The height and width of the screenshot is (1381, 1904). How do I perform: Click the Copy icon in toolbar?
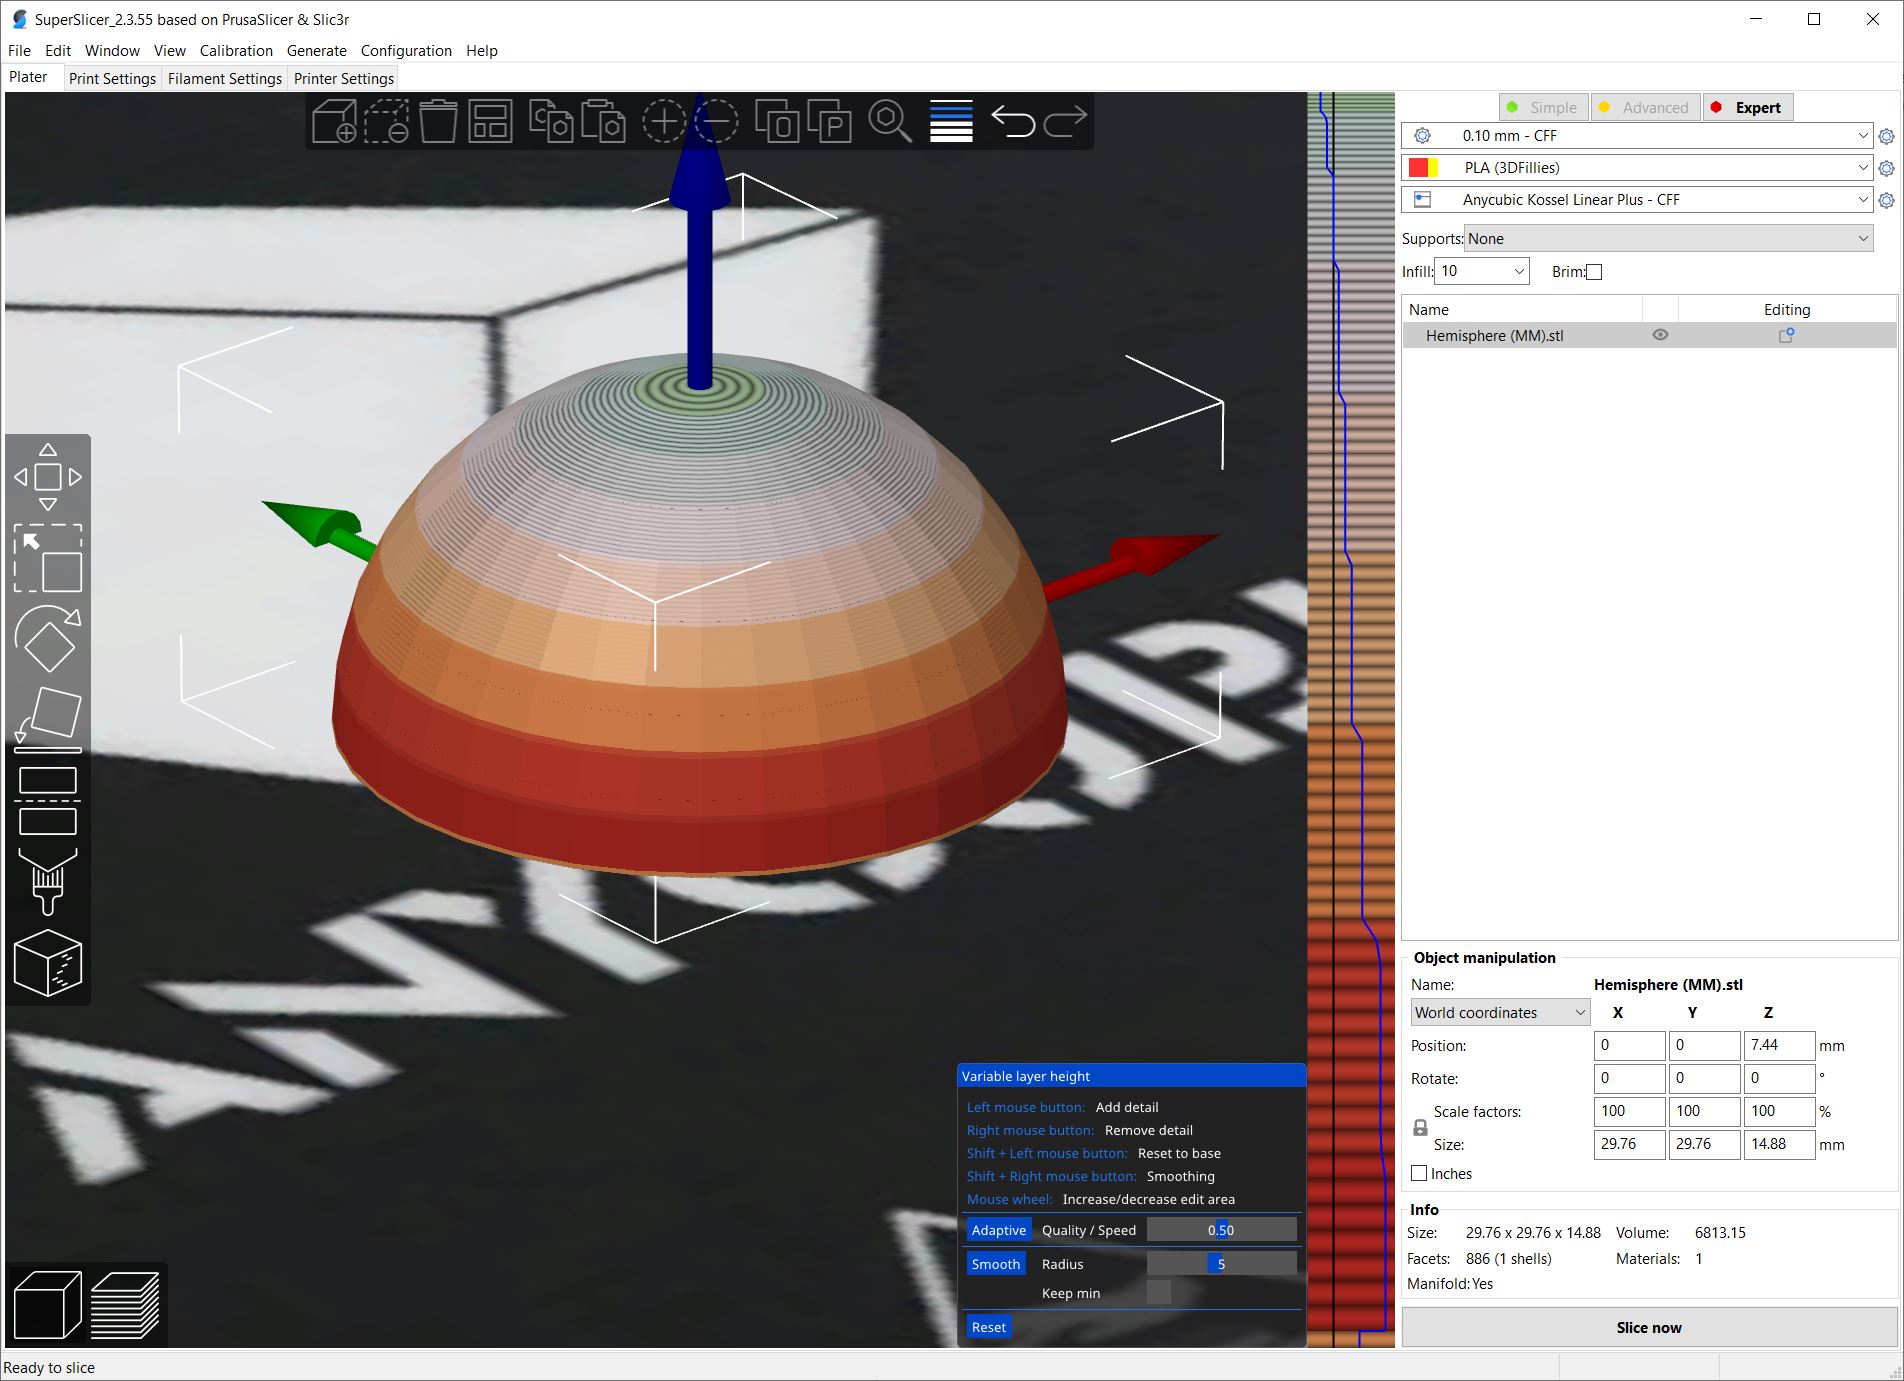[551, 122]
